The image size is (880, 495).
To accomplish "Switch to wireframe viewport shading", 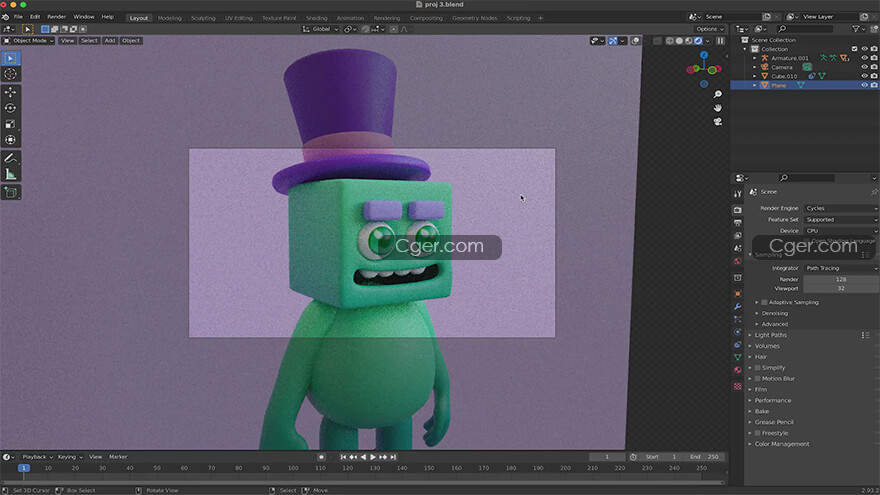I will tap(670, 40).
